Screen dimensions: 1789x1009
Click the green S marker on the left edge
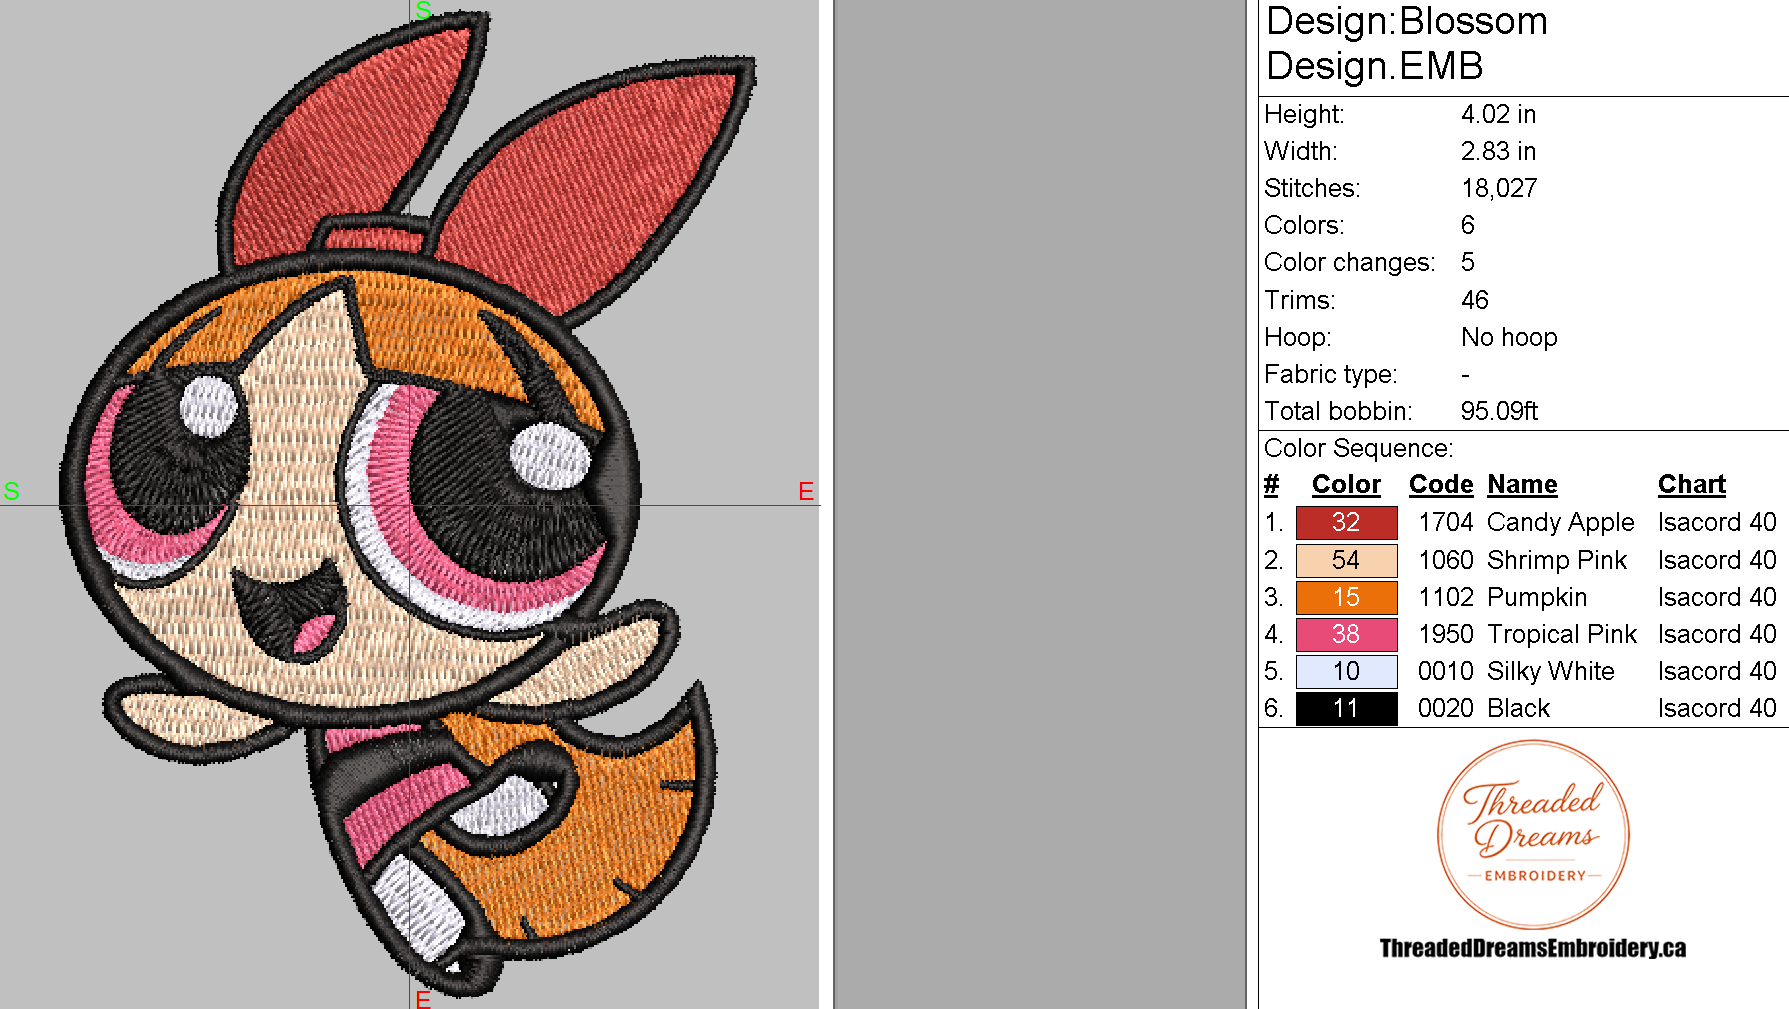(x=11, y=491)
